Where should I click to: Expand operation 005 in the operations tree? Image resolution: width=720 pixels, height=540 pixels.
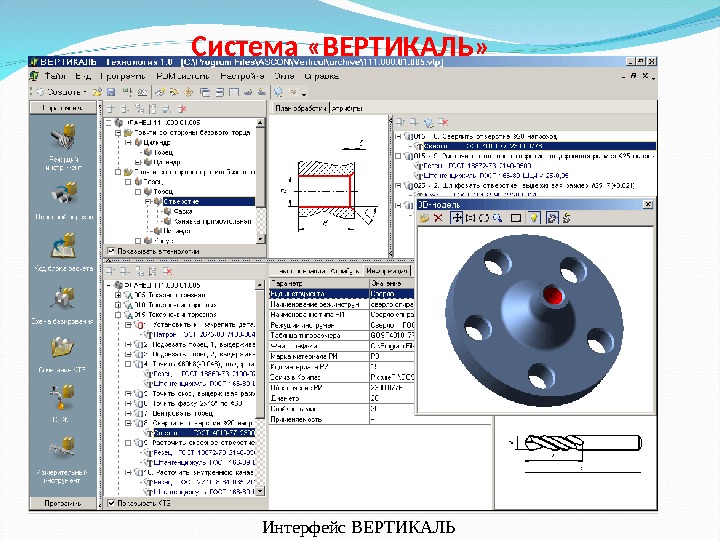pyautogui.click(x=118, y=295)
